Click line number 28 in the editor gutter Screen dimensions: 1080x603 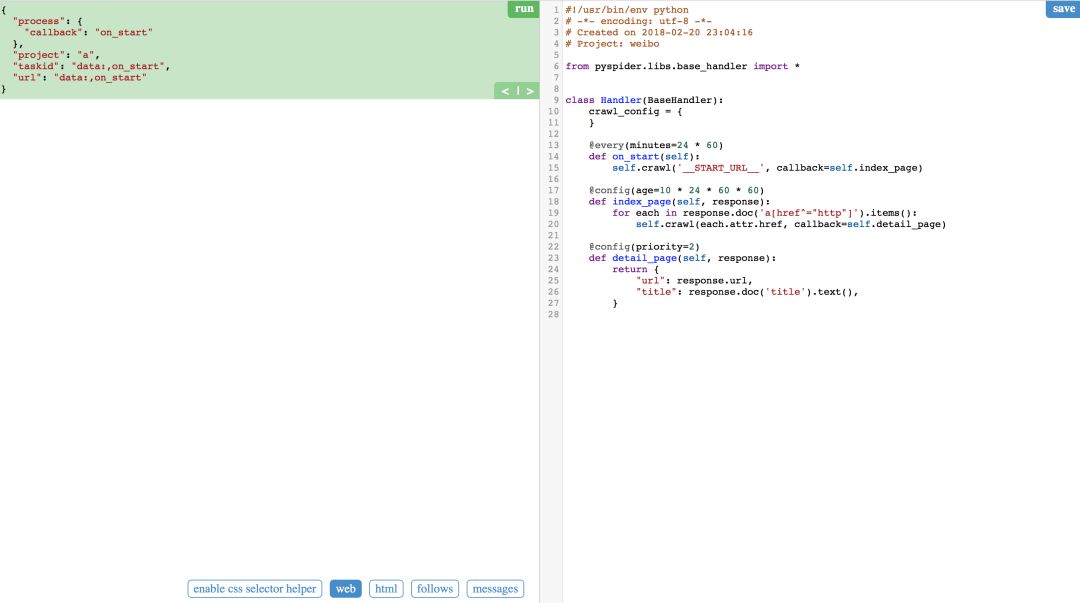553,314
